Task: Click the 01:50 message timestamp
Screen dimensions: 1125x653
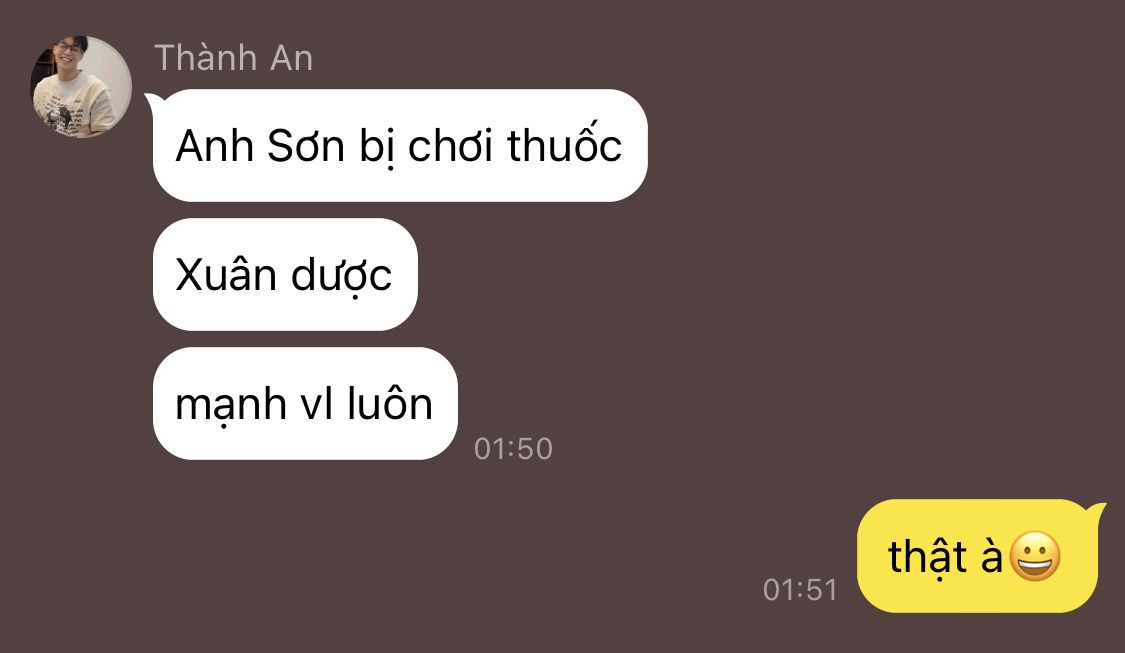Action: tap(513, 449)
